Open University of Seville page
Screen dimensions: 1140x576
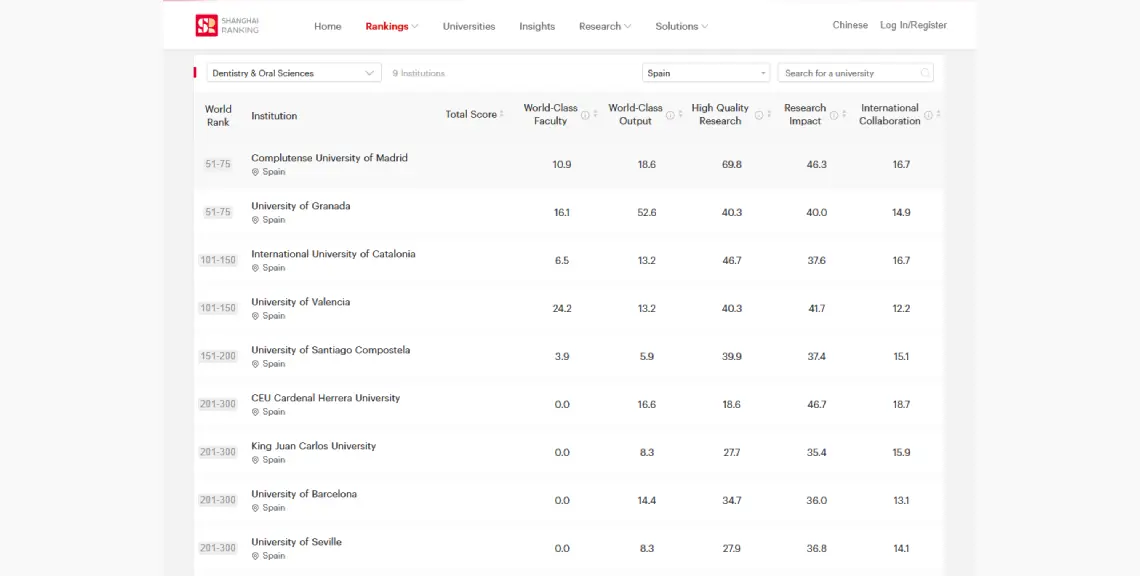(x=297, y=542)
